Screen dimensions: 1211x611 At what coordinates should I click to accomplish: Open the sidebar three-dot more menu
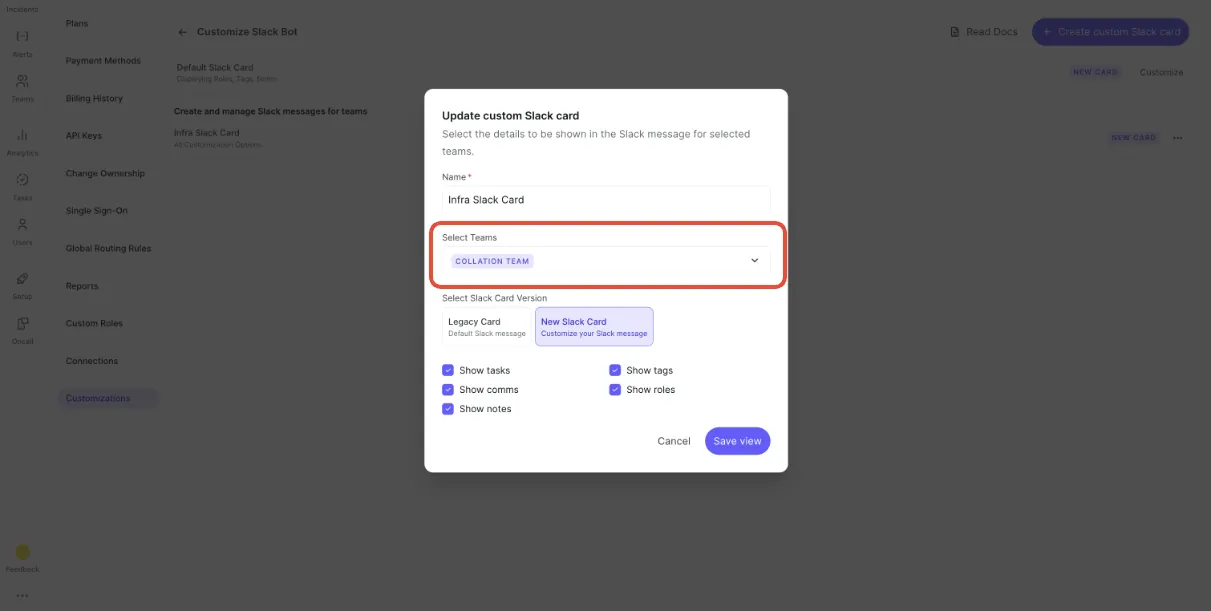click(x=22, y=596)
